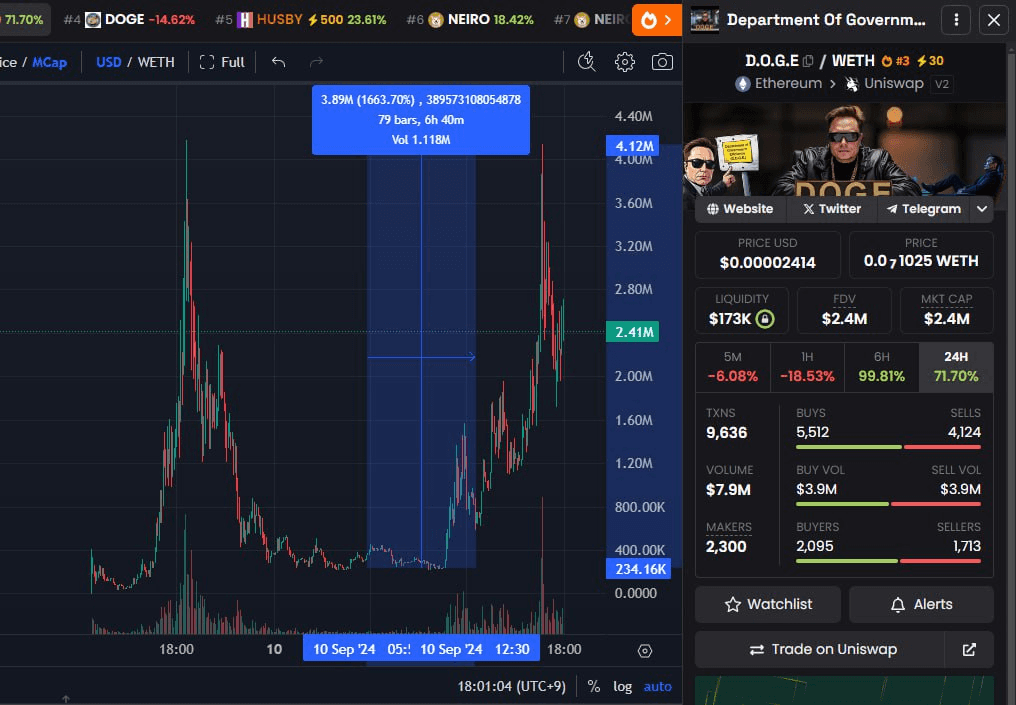Toggle auto scale on chart
This screenshot has height=705, width=1016.
tap(658, 686)
